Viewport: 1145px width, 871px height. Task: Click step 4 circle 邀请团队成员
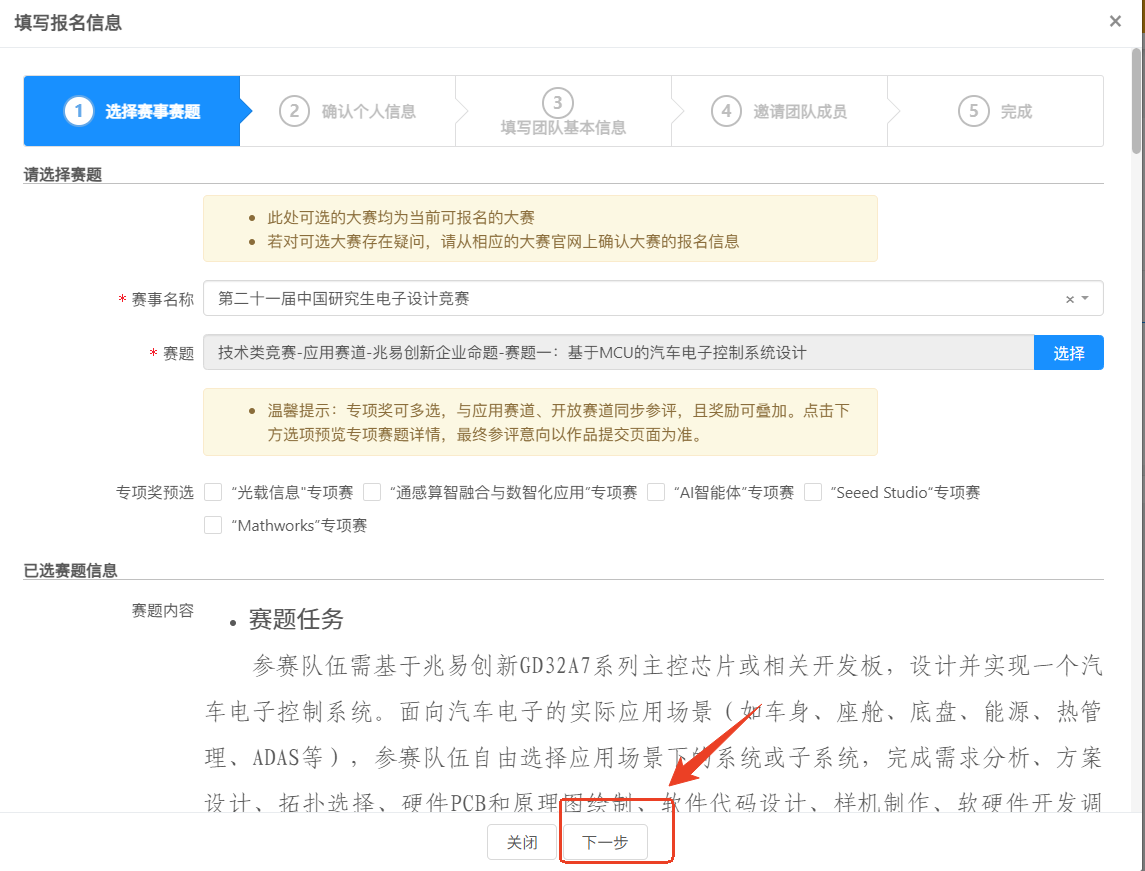(726, 111)
